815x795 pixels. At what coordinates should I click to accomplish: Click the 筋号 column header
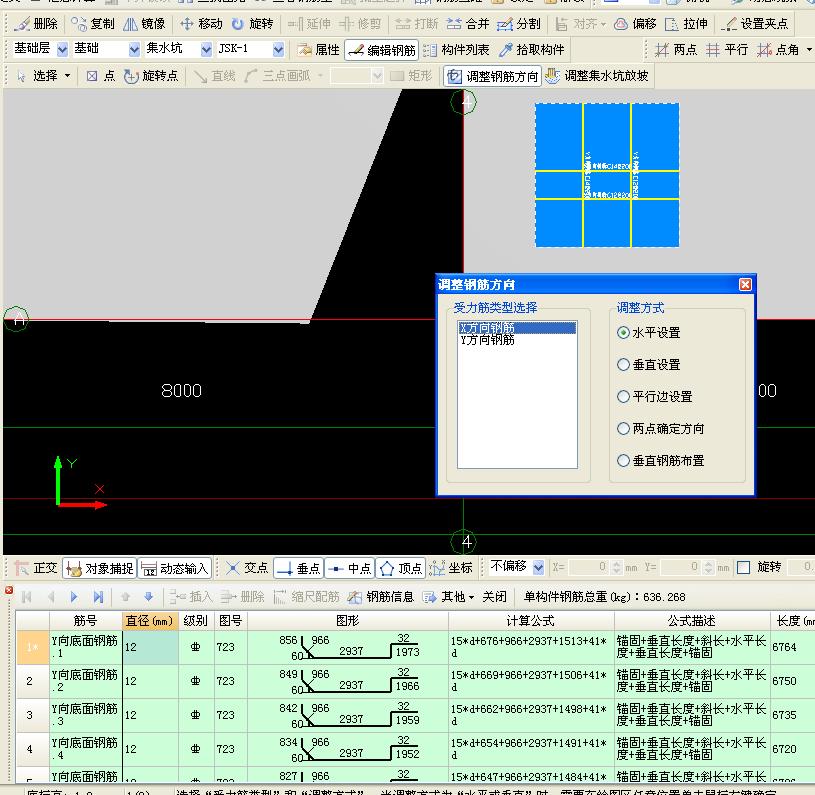(85, 620)
